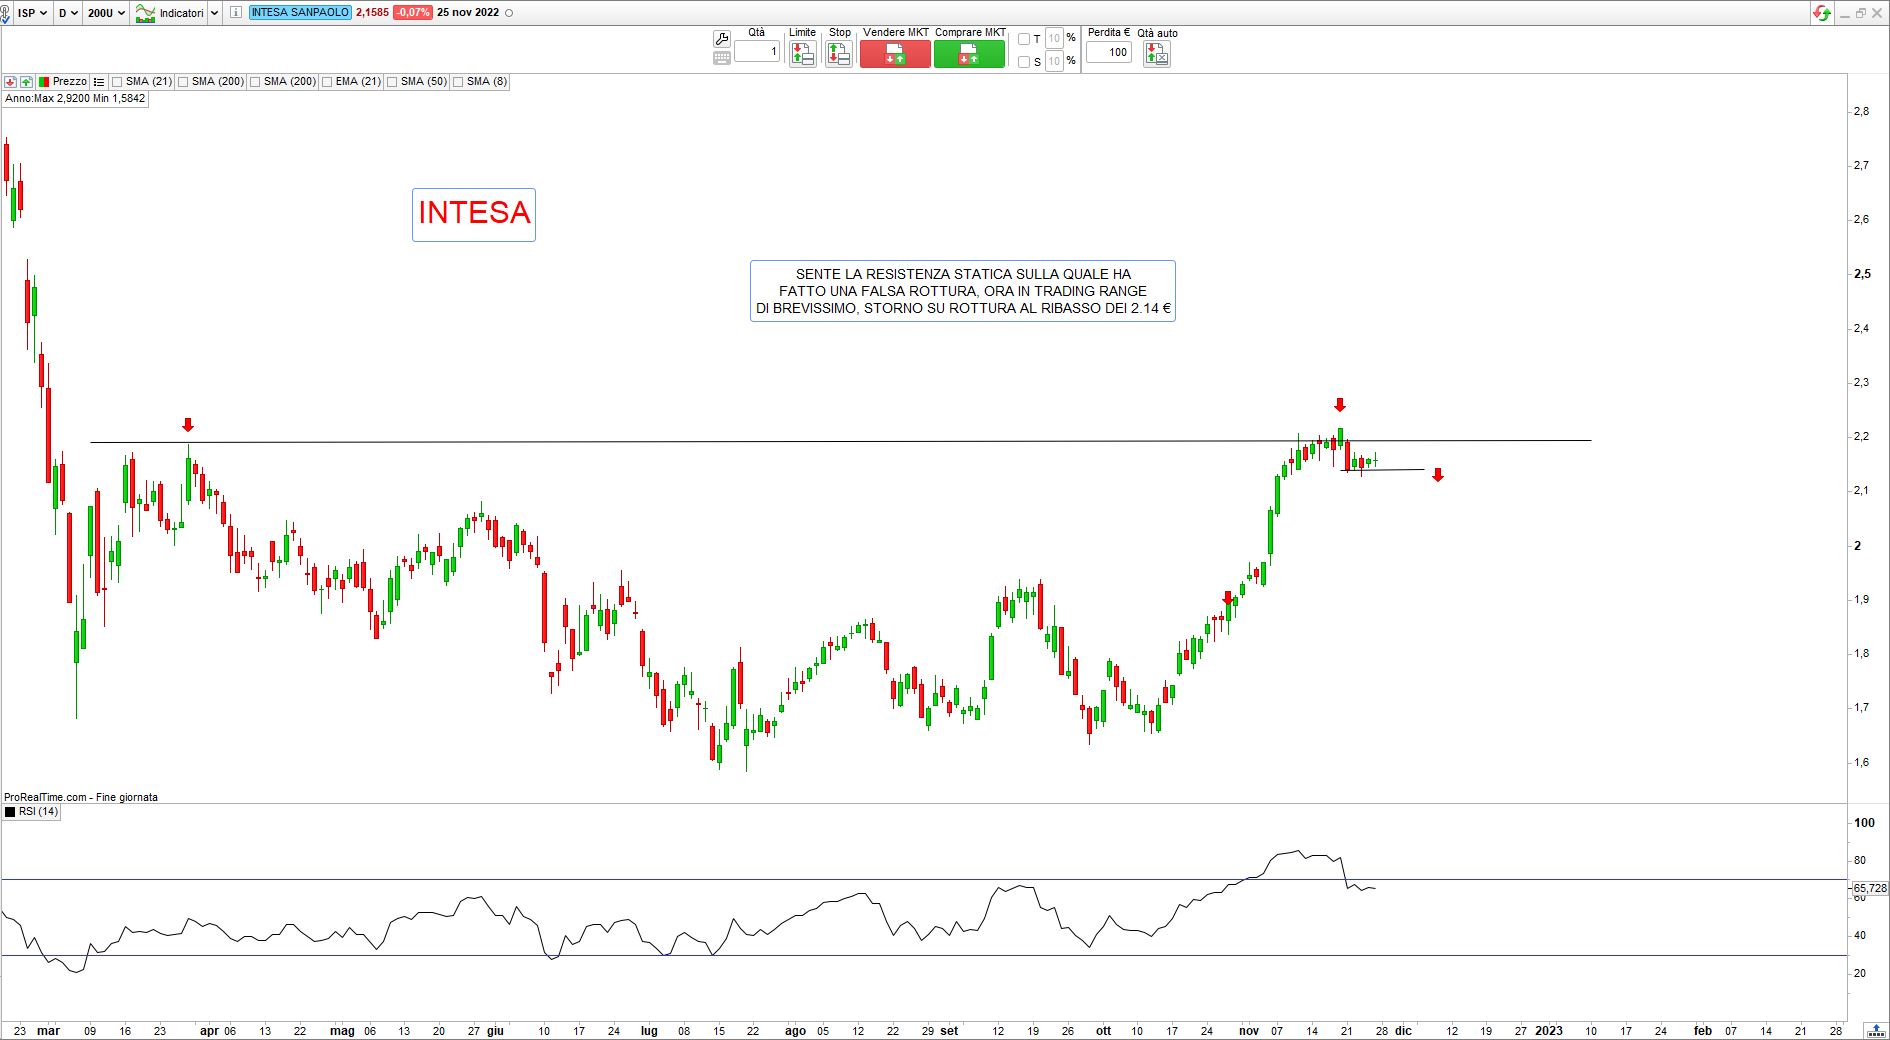The width and height of the screenshot is (1890, 1040).
Task: Click the green Comprare MKT button
Action: click(969, 54)
